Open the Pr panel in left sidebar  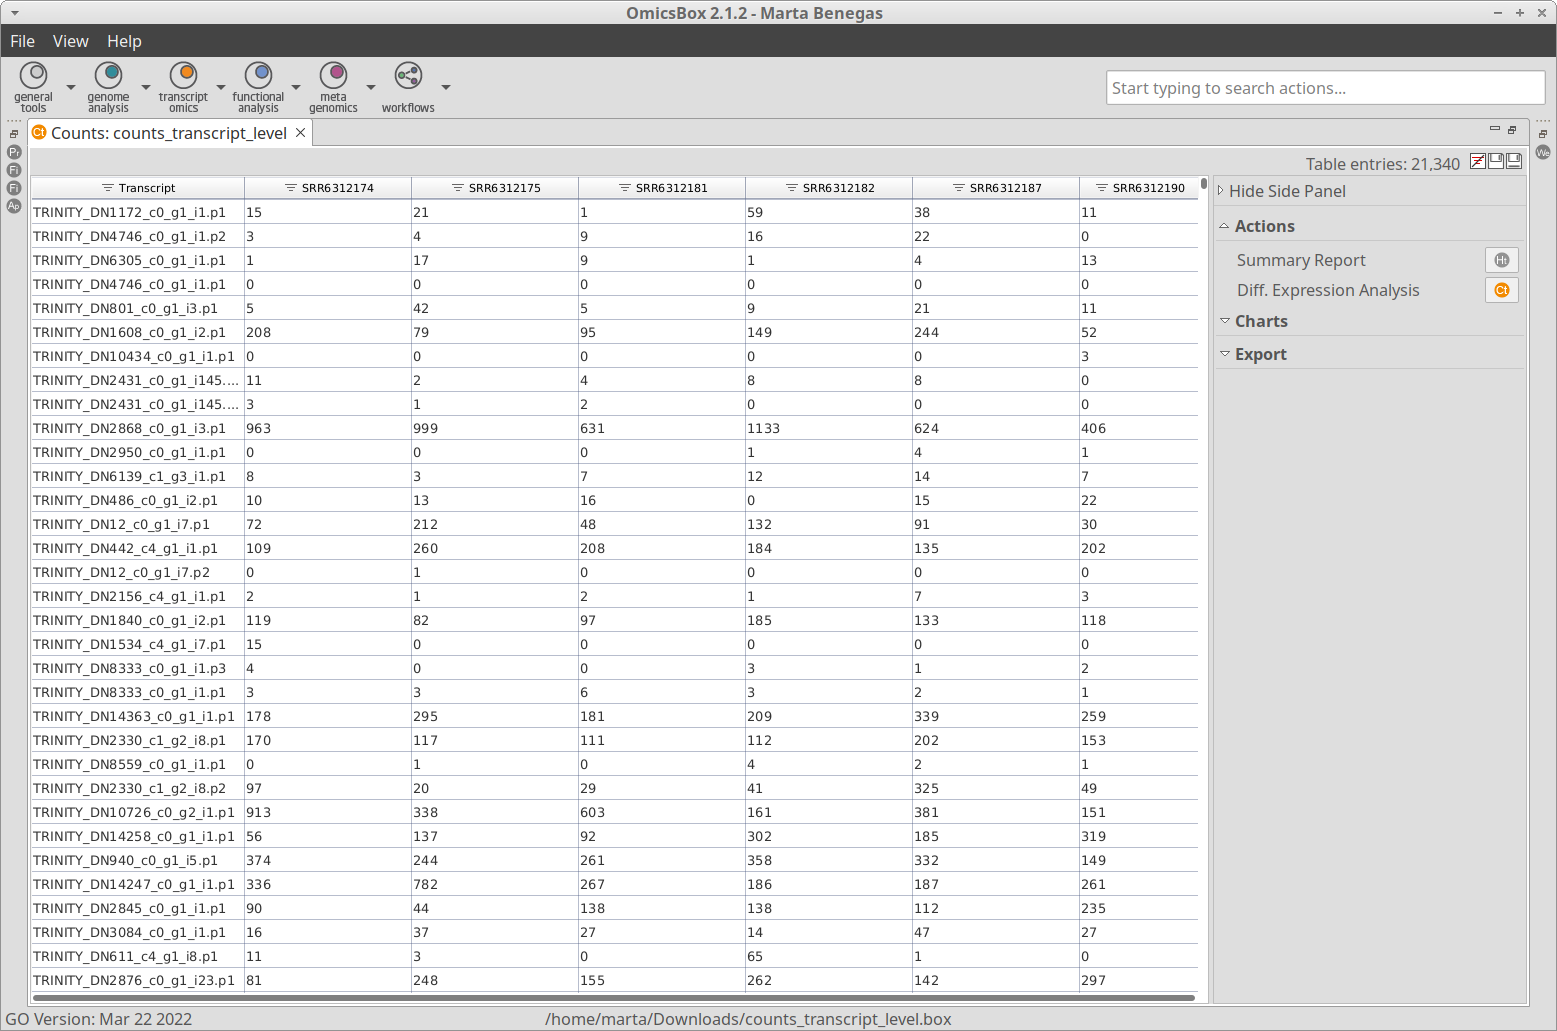14,152
